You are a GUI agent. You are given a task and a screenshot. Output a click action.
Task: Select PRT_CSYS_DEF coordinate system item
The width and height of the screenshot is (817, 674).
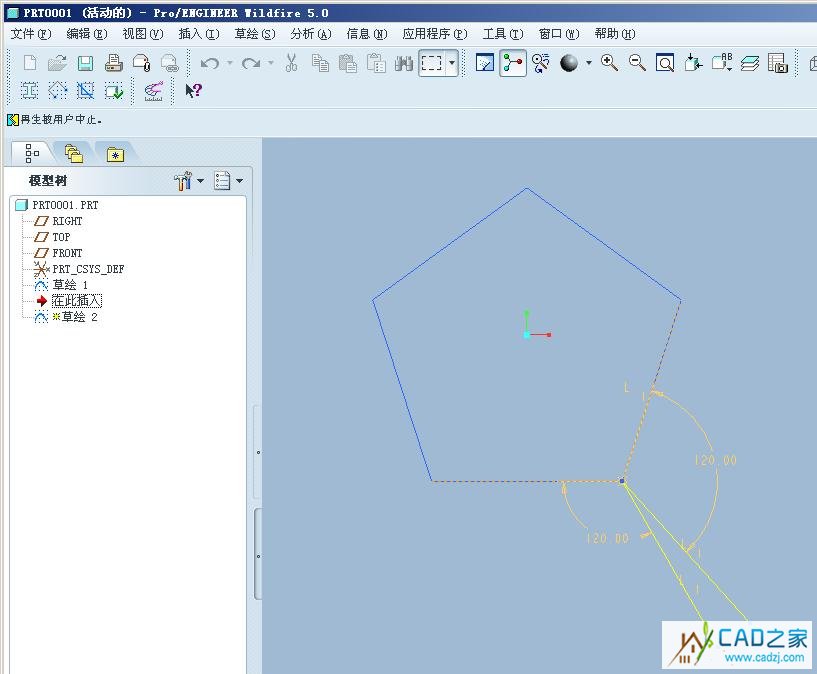tap(88, 269)
